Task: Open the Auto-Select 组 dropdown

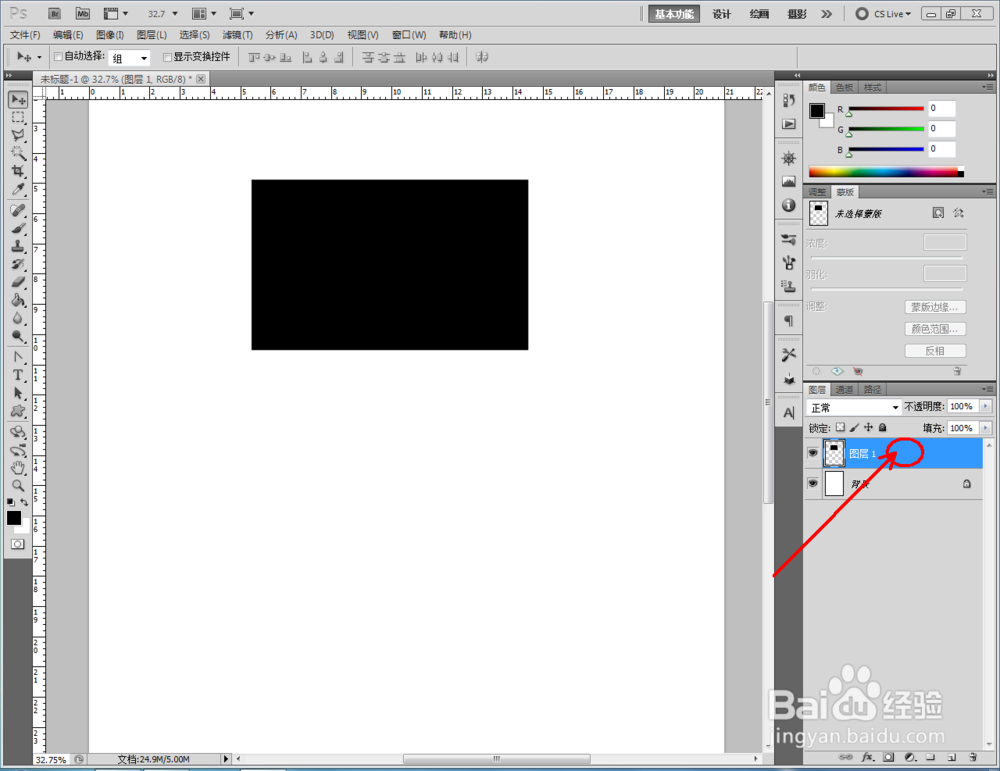Action: (129, 58)
